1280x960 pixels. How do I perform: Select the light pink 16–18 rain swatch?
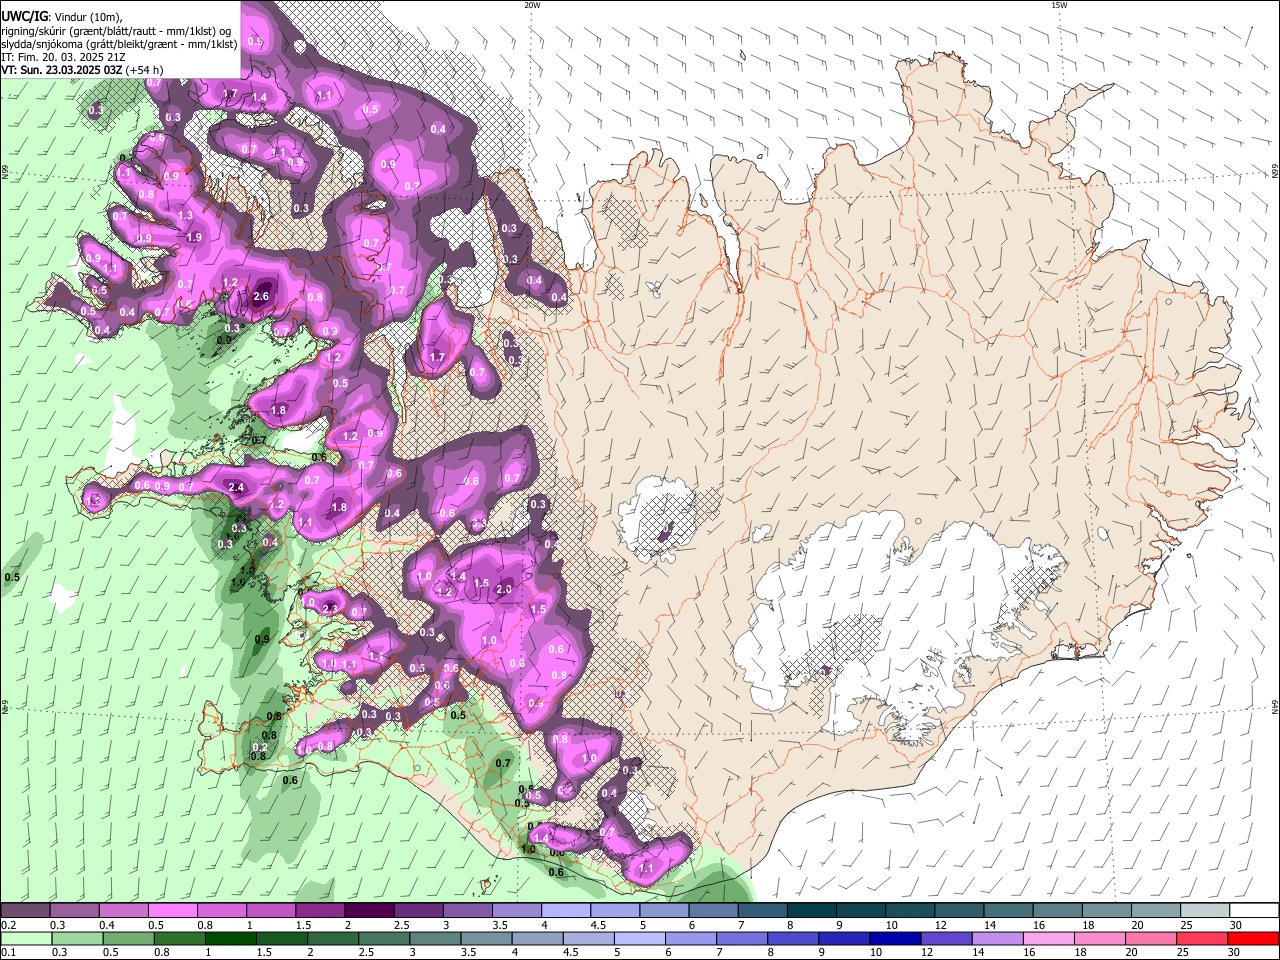click(x=1049, y=938)
